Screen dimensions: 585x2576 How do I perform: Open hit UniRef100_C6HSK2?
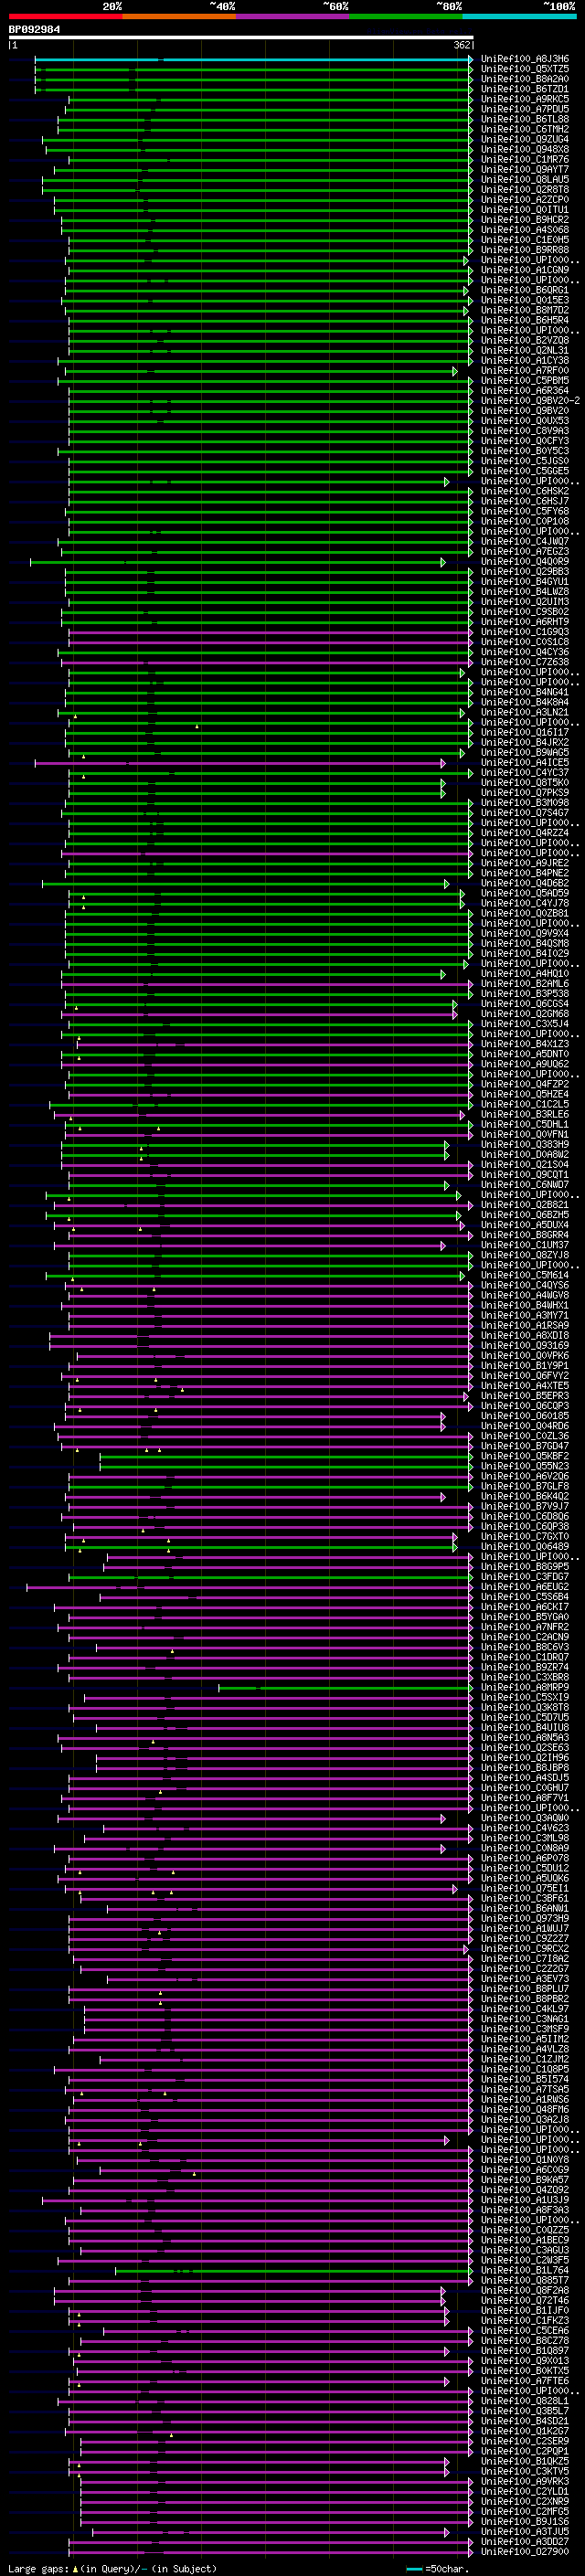(525, 491)
